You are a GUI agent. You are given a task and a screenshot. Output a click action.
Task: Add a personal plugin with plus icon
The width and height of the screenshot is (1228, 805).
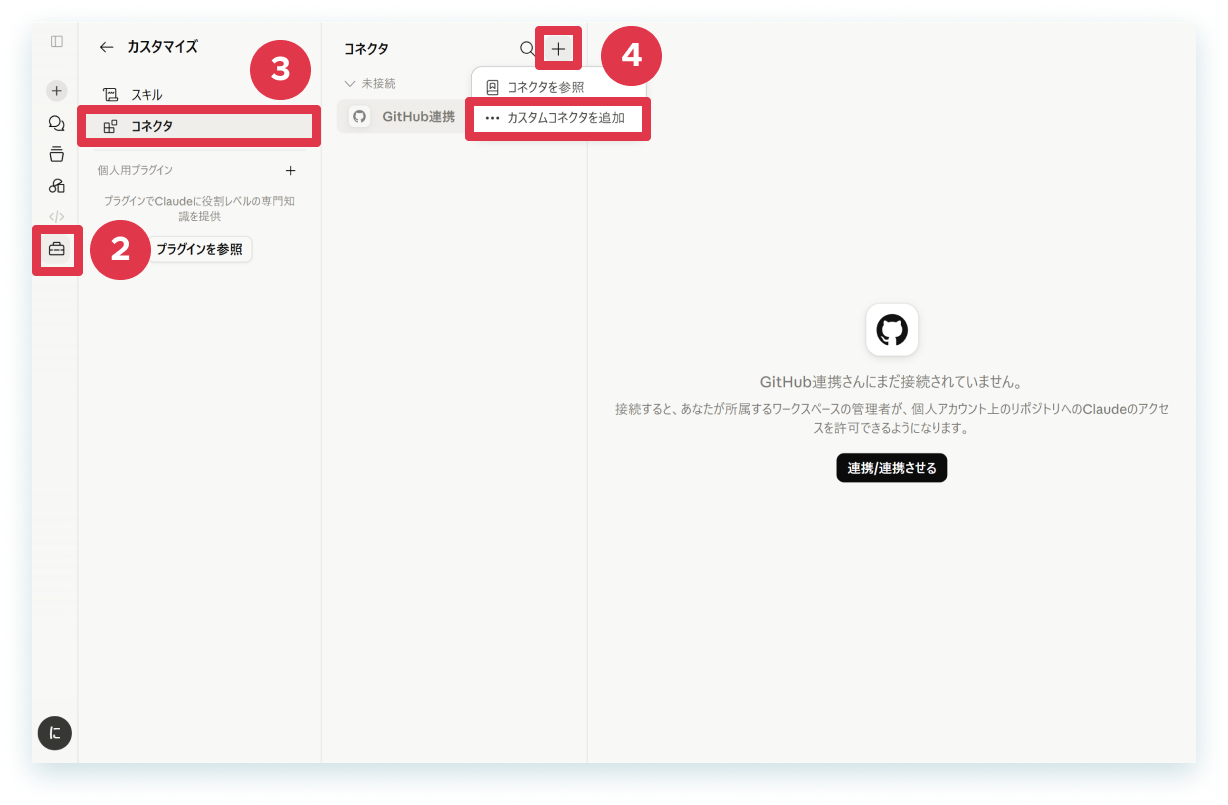pos(291,171)
